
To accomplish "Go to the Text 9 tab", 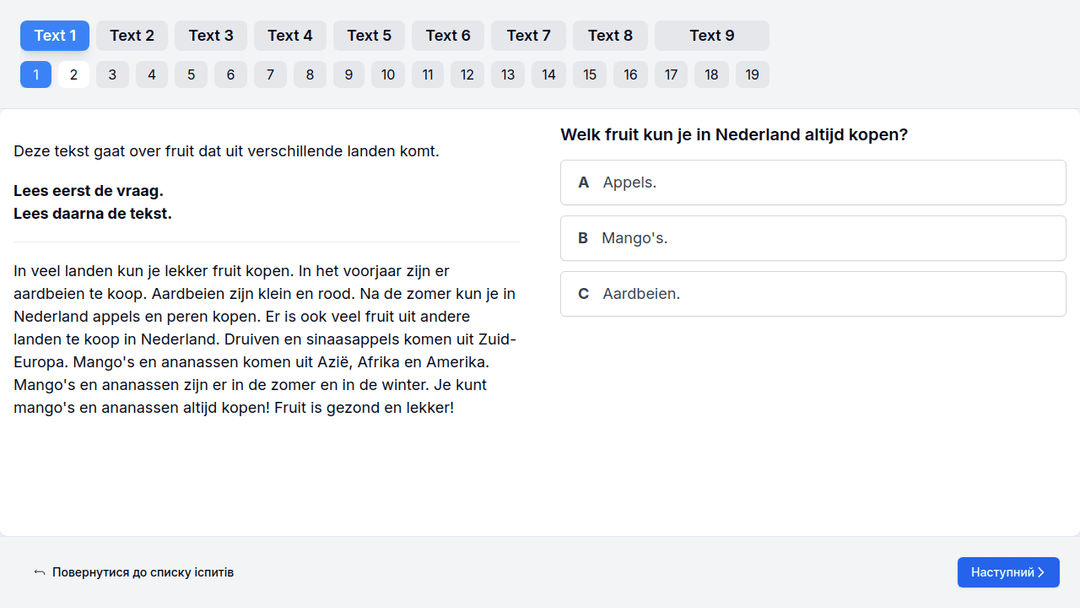I will (711, 35).
